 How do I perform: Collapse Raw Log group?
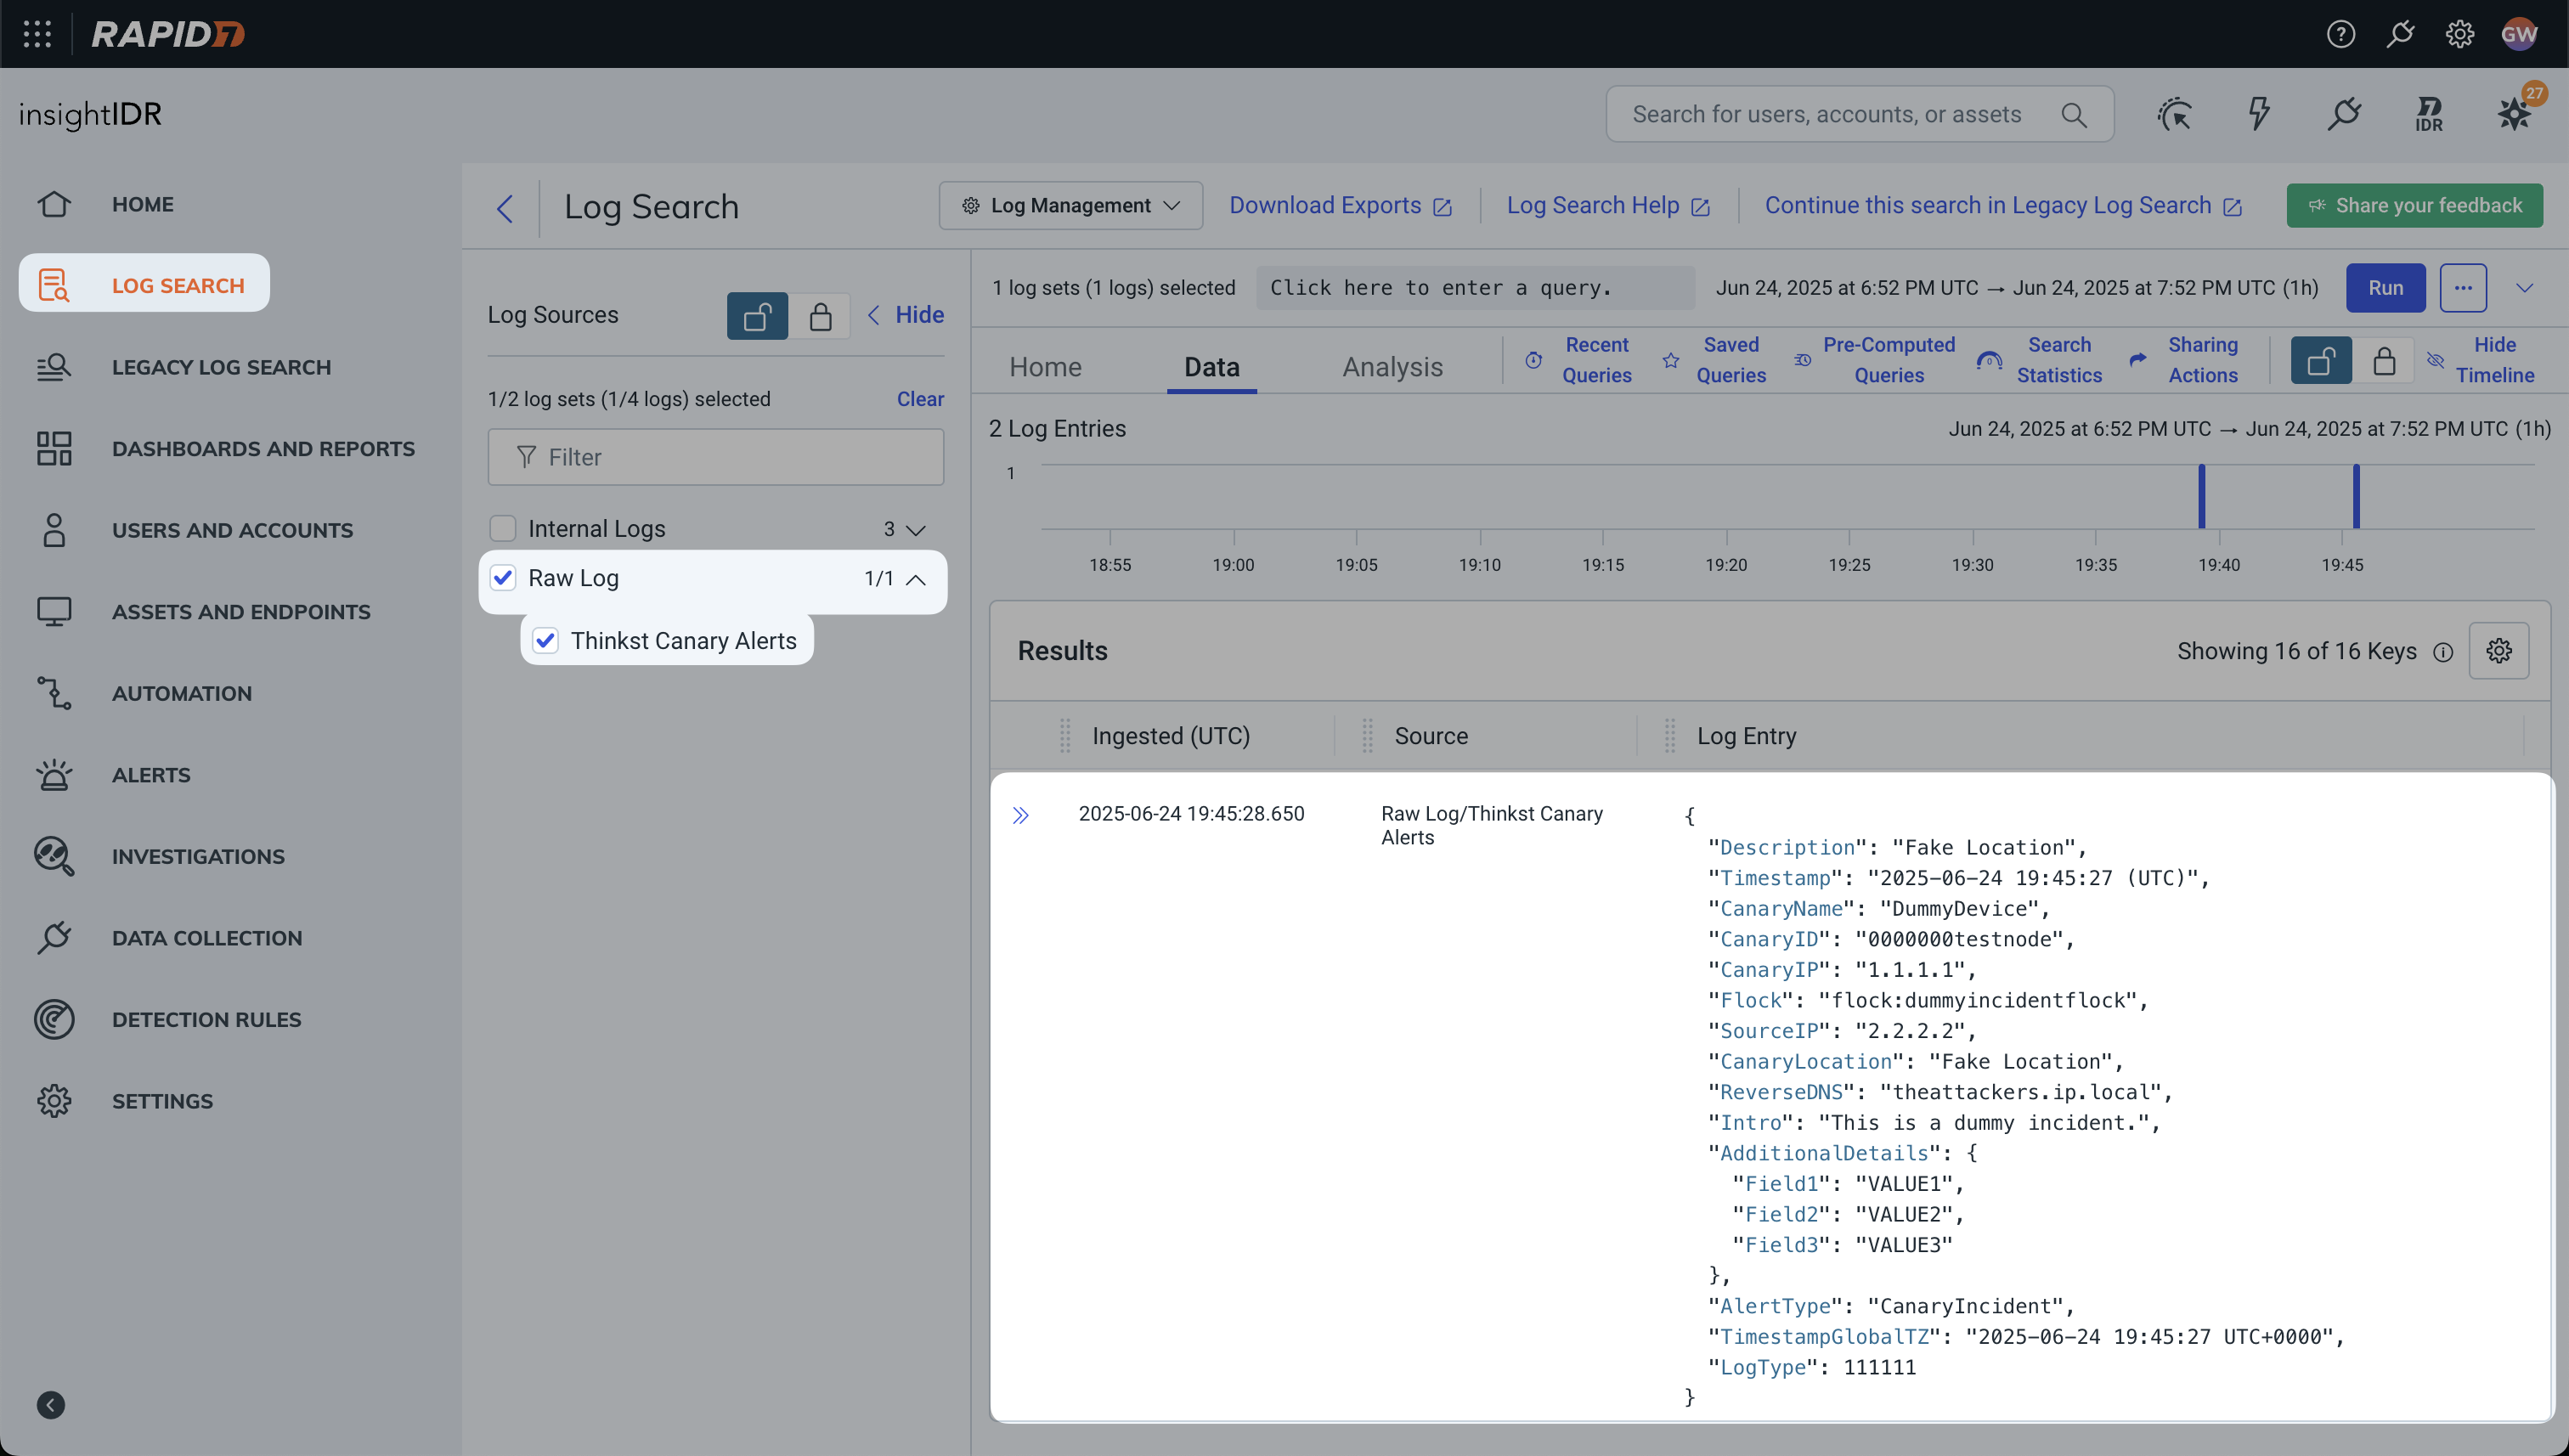tap(915, 580)
